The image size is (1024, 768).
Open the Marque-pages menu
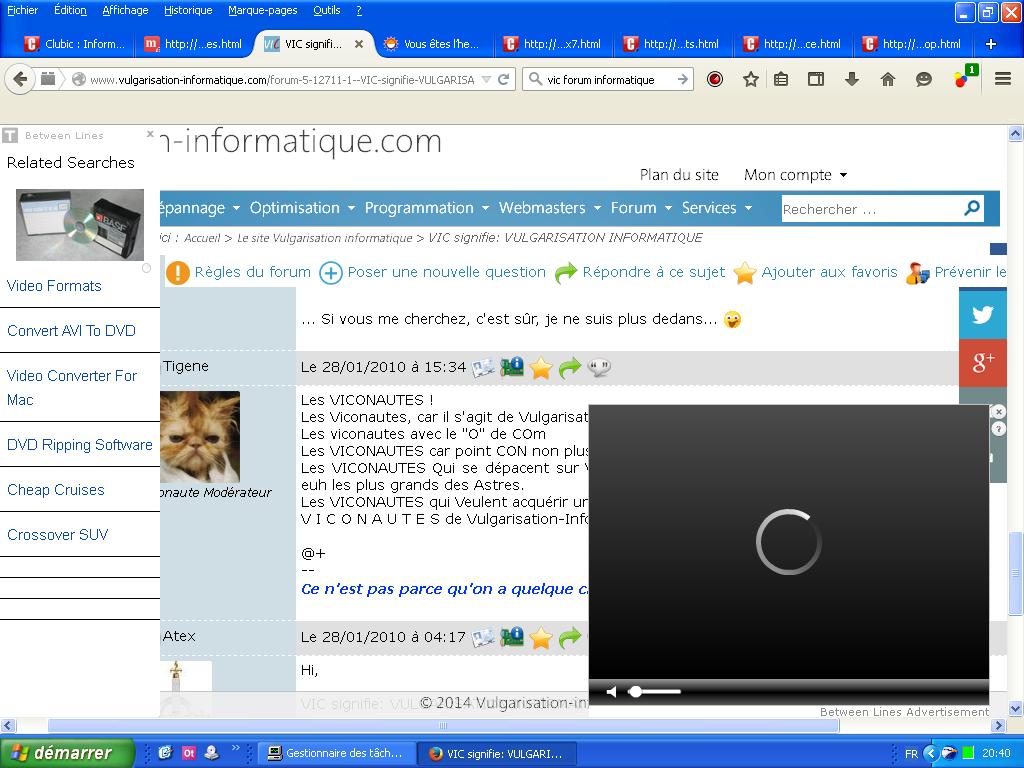tap(262, 10)
